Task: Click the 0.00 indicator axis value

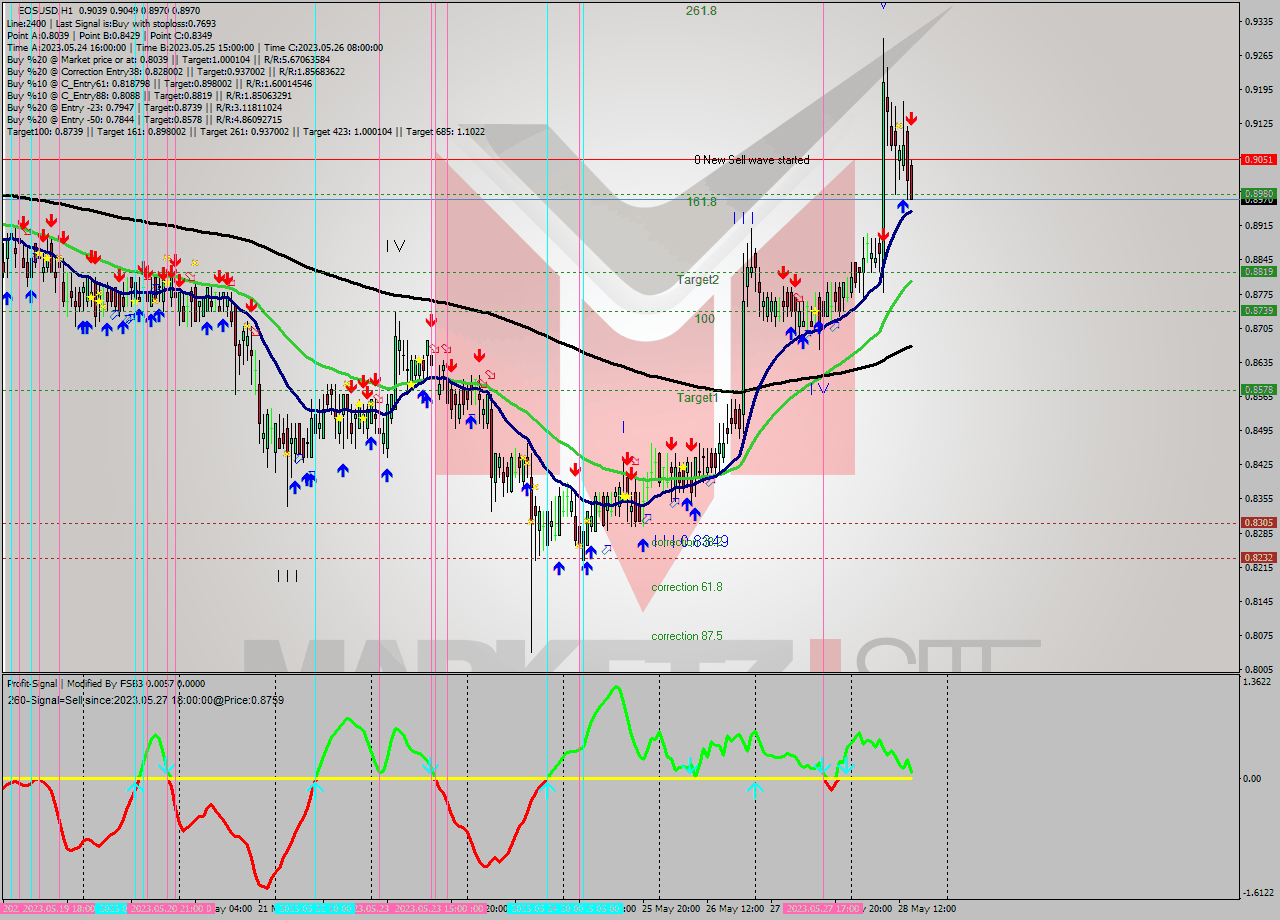Action: click(1252, 778)
